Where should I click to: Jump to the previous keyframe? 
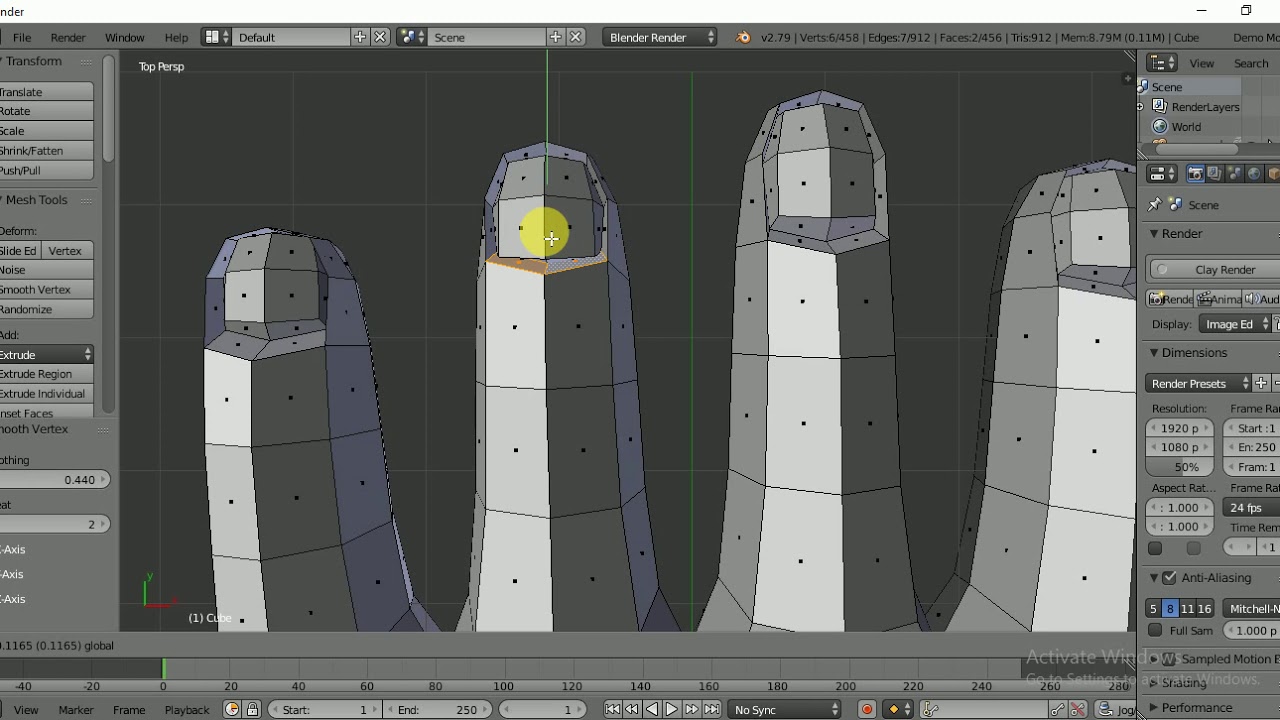(632, 709)
